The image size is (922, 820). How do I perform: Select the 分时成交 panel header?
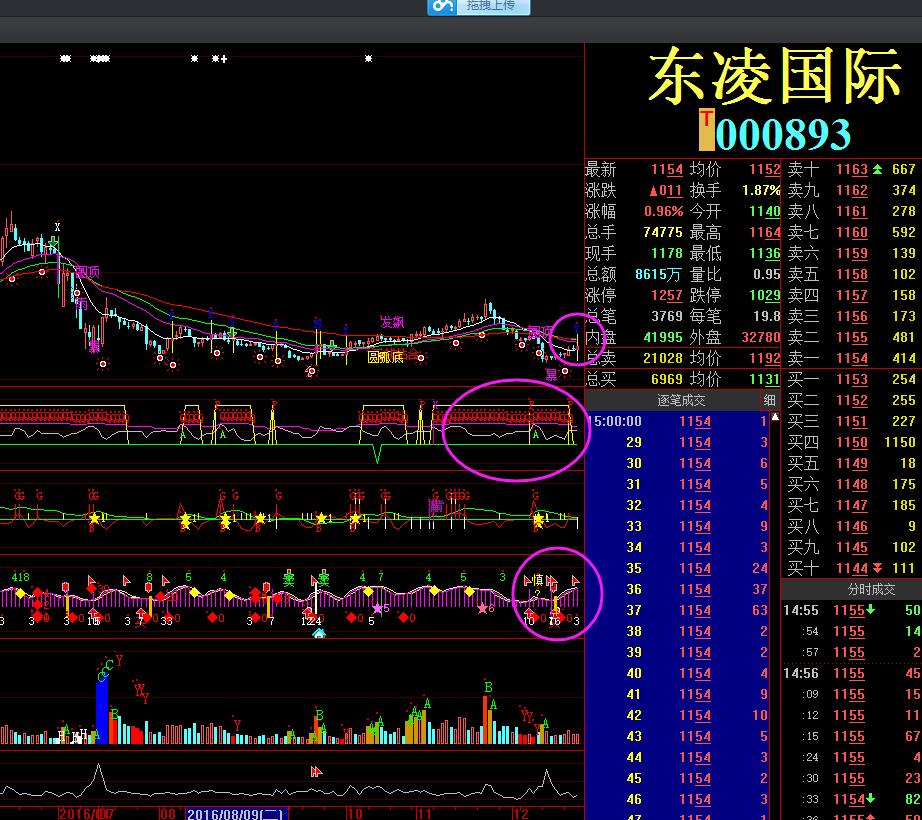point(871,589)
